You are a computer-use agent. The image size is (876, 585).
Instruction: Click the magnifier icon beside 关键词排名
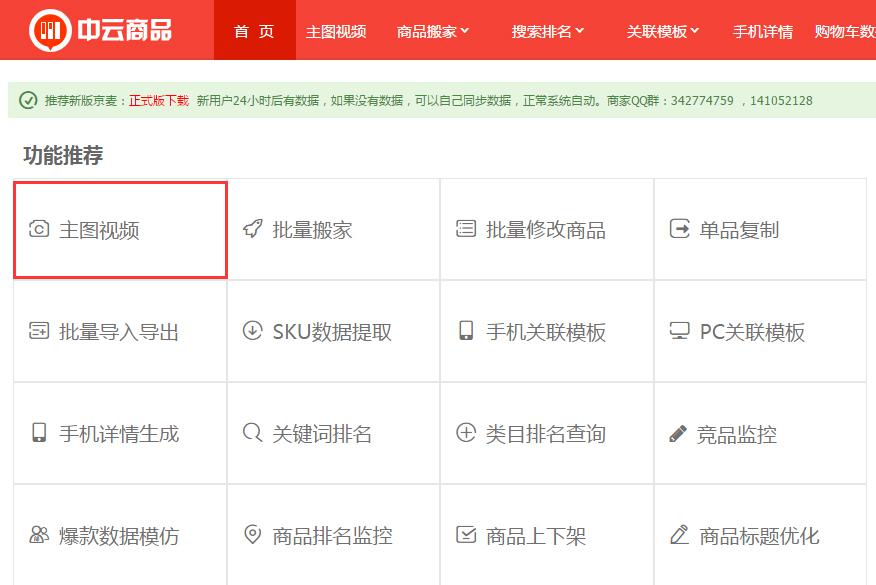click(x=253, y=432)
